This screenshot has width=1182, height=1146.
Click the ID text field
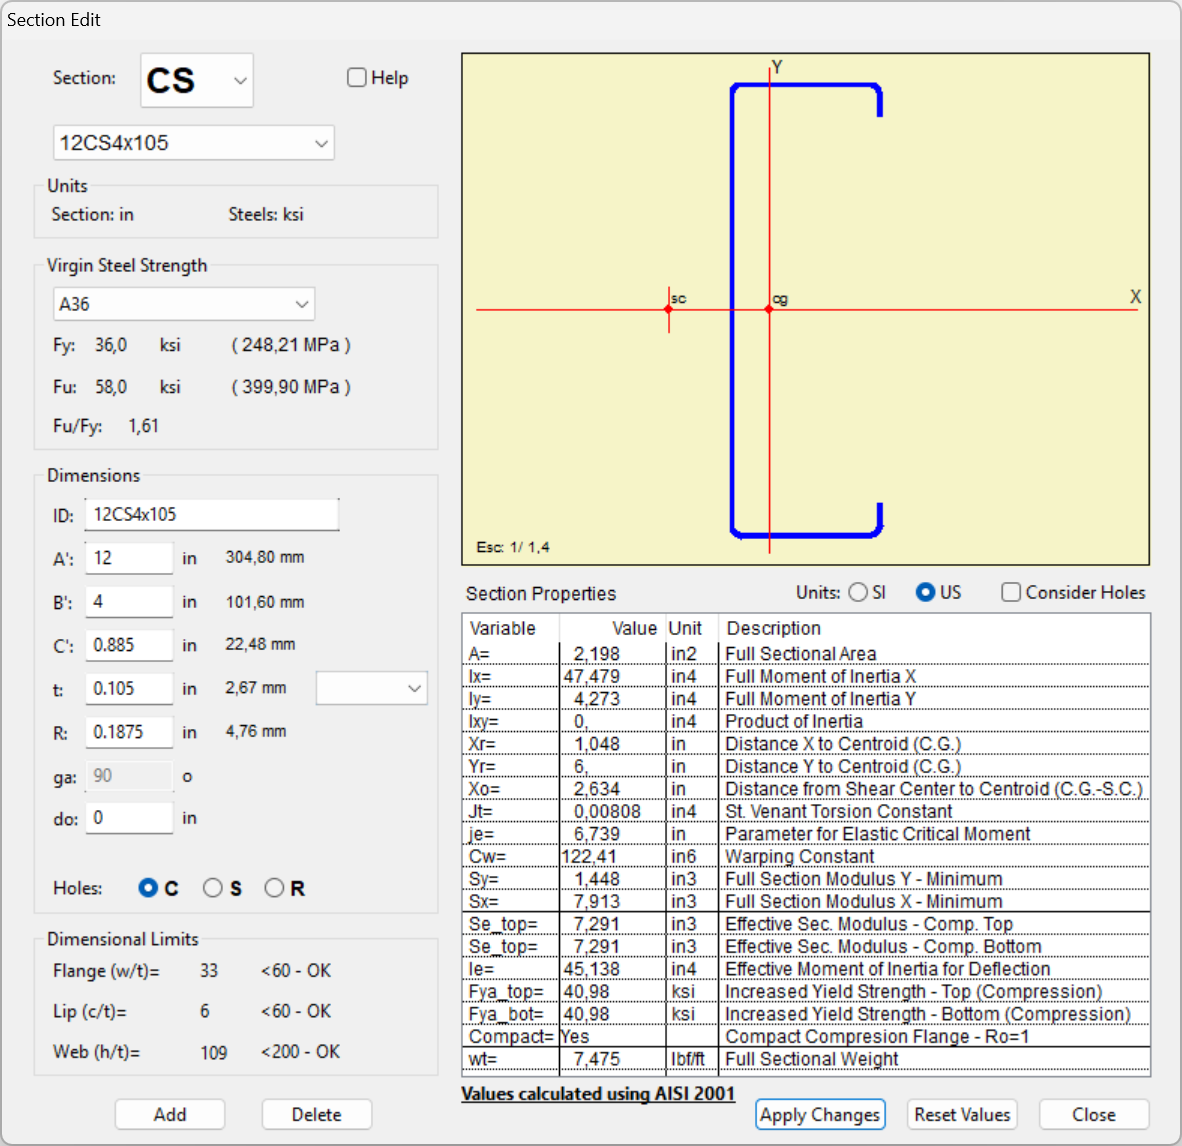click(x=212, y=515)
